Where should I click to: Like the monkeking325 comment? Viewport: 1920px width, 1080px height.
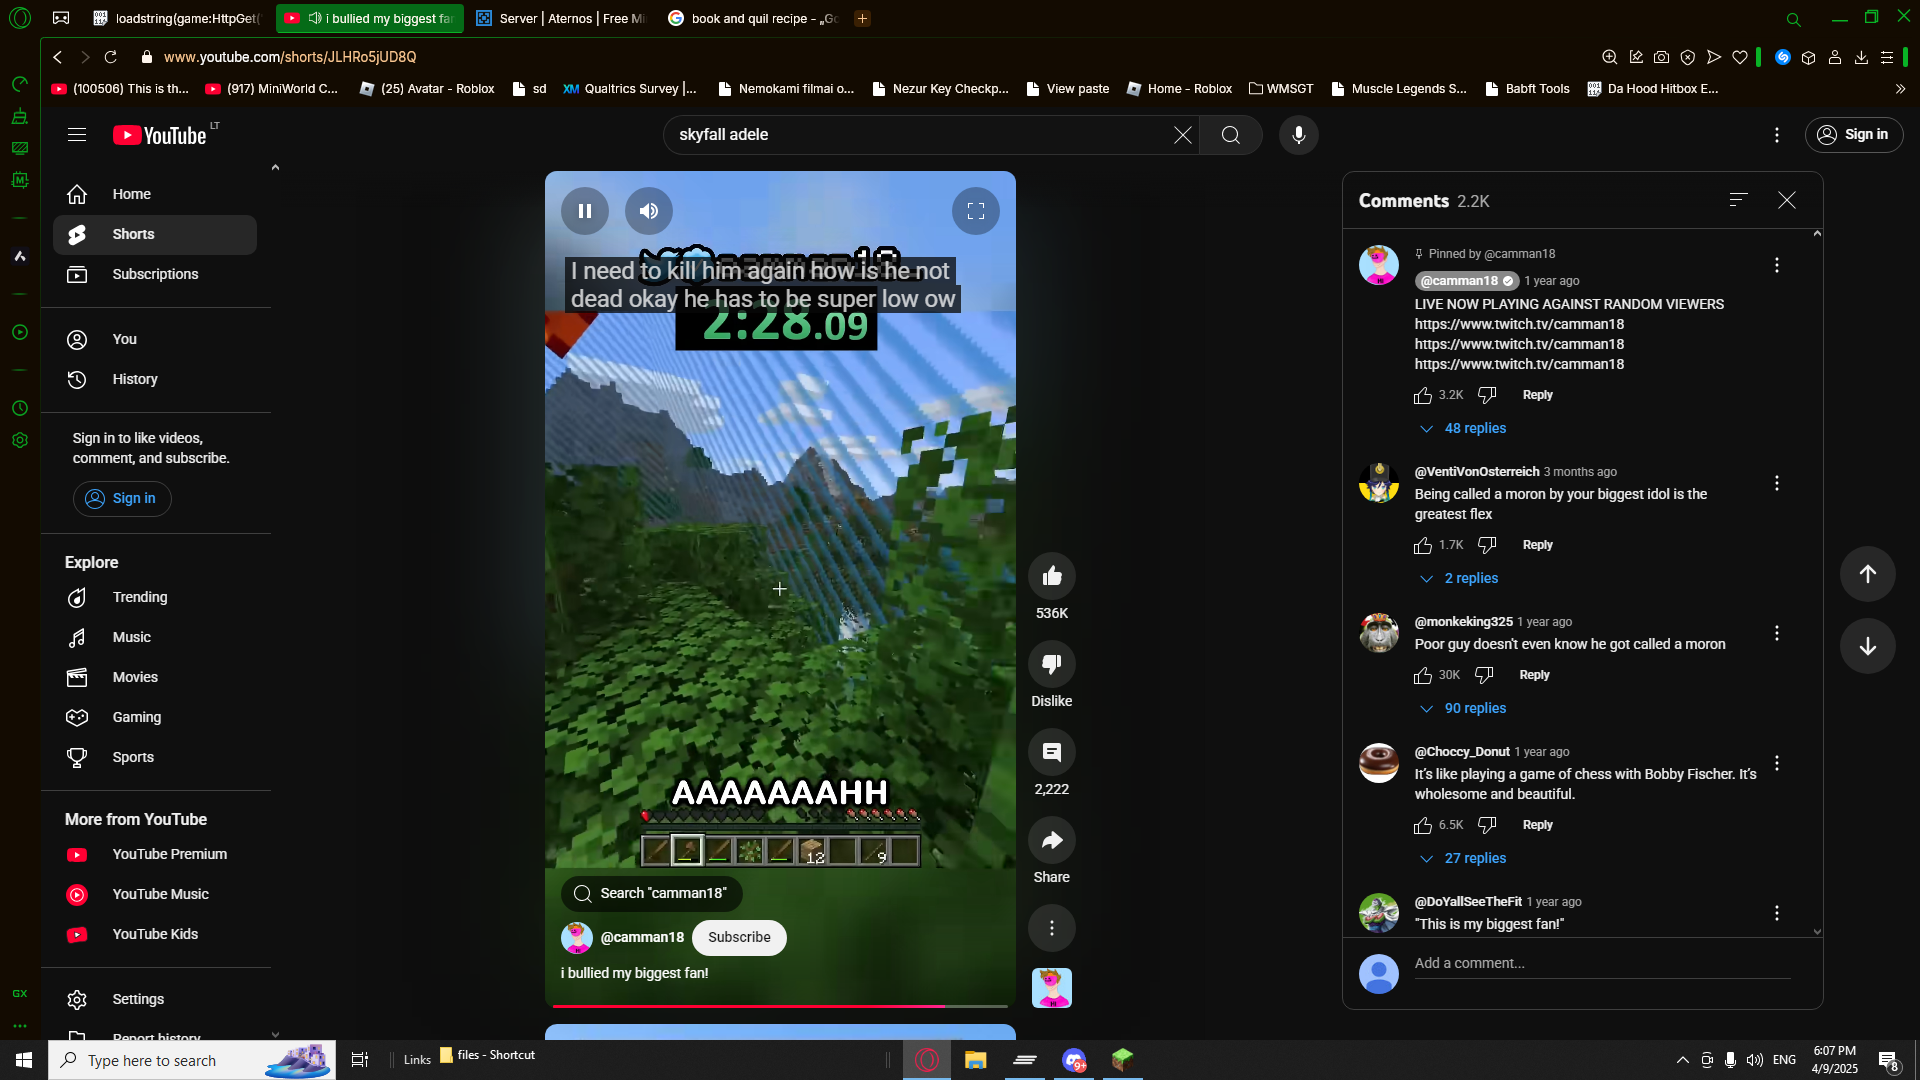(1423, 675)
